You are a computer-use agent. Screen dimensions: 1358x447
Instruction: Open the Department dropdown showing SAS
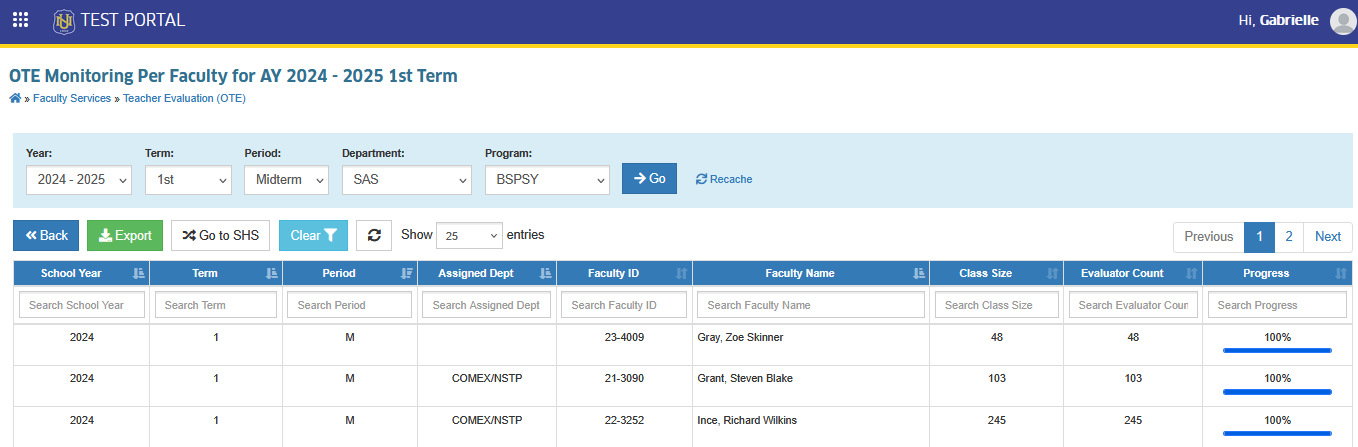click(406, 180)
